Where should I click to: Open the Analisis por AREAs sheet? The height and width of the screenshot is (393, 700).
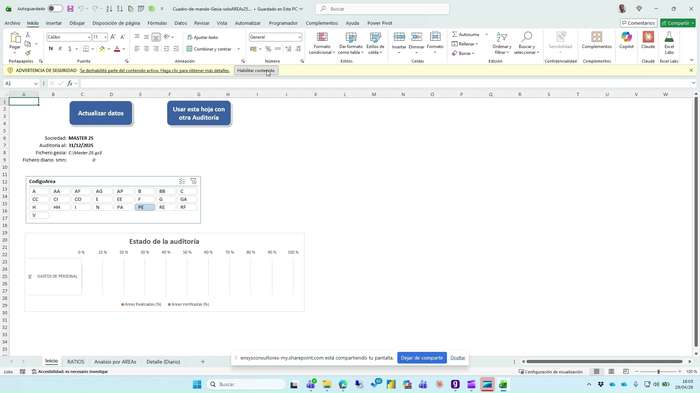point(115,362)
